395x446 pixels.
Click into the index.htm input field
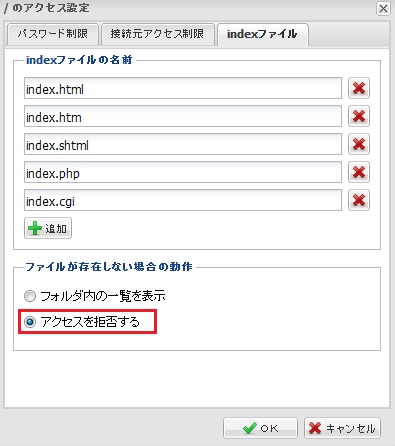pos(183,116)
